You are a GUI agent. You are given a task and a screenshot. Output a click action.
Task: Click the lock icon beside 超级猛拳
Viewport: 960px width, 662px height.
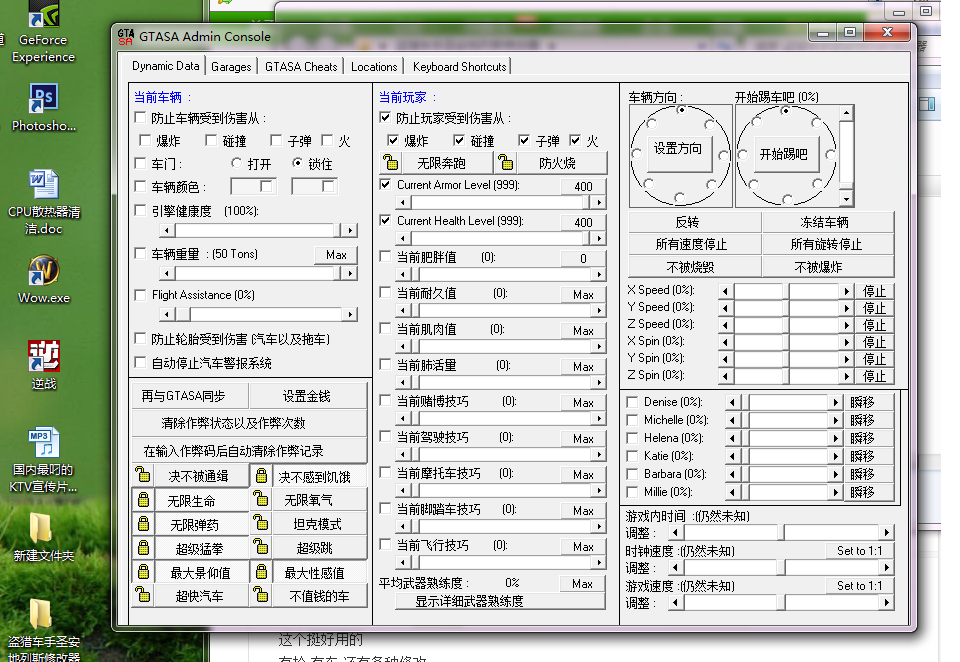coord(143,547)
